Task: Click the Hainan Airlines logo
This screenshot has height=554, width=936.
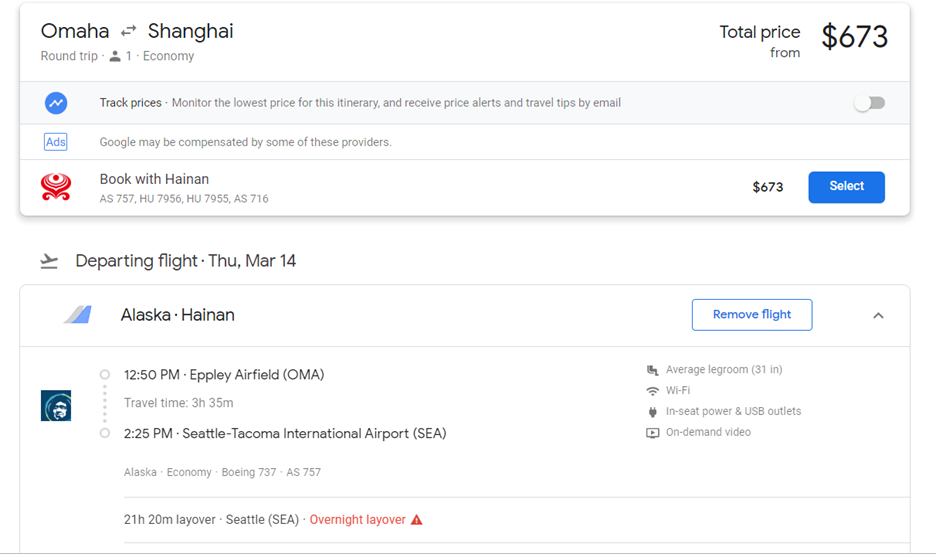Action: coord(56,187)
